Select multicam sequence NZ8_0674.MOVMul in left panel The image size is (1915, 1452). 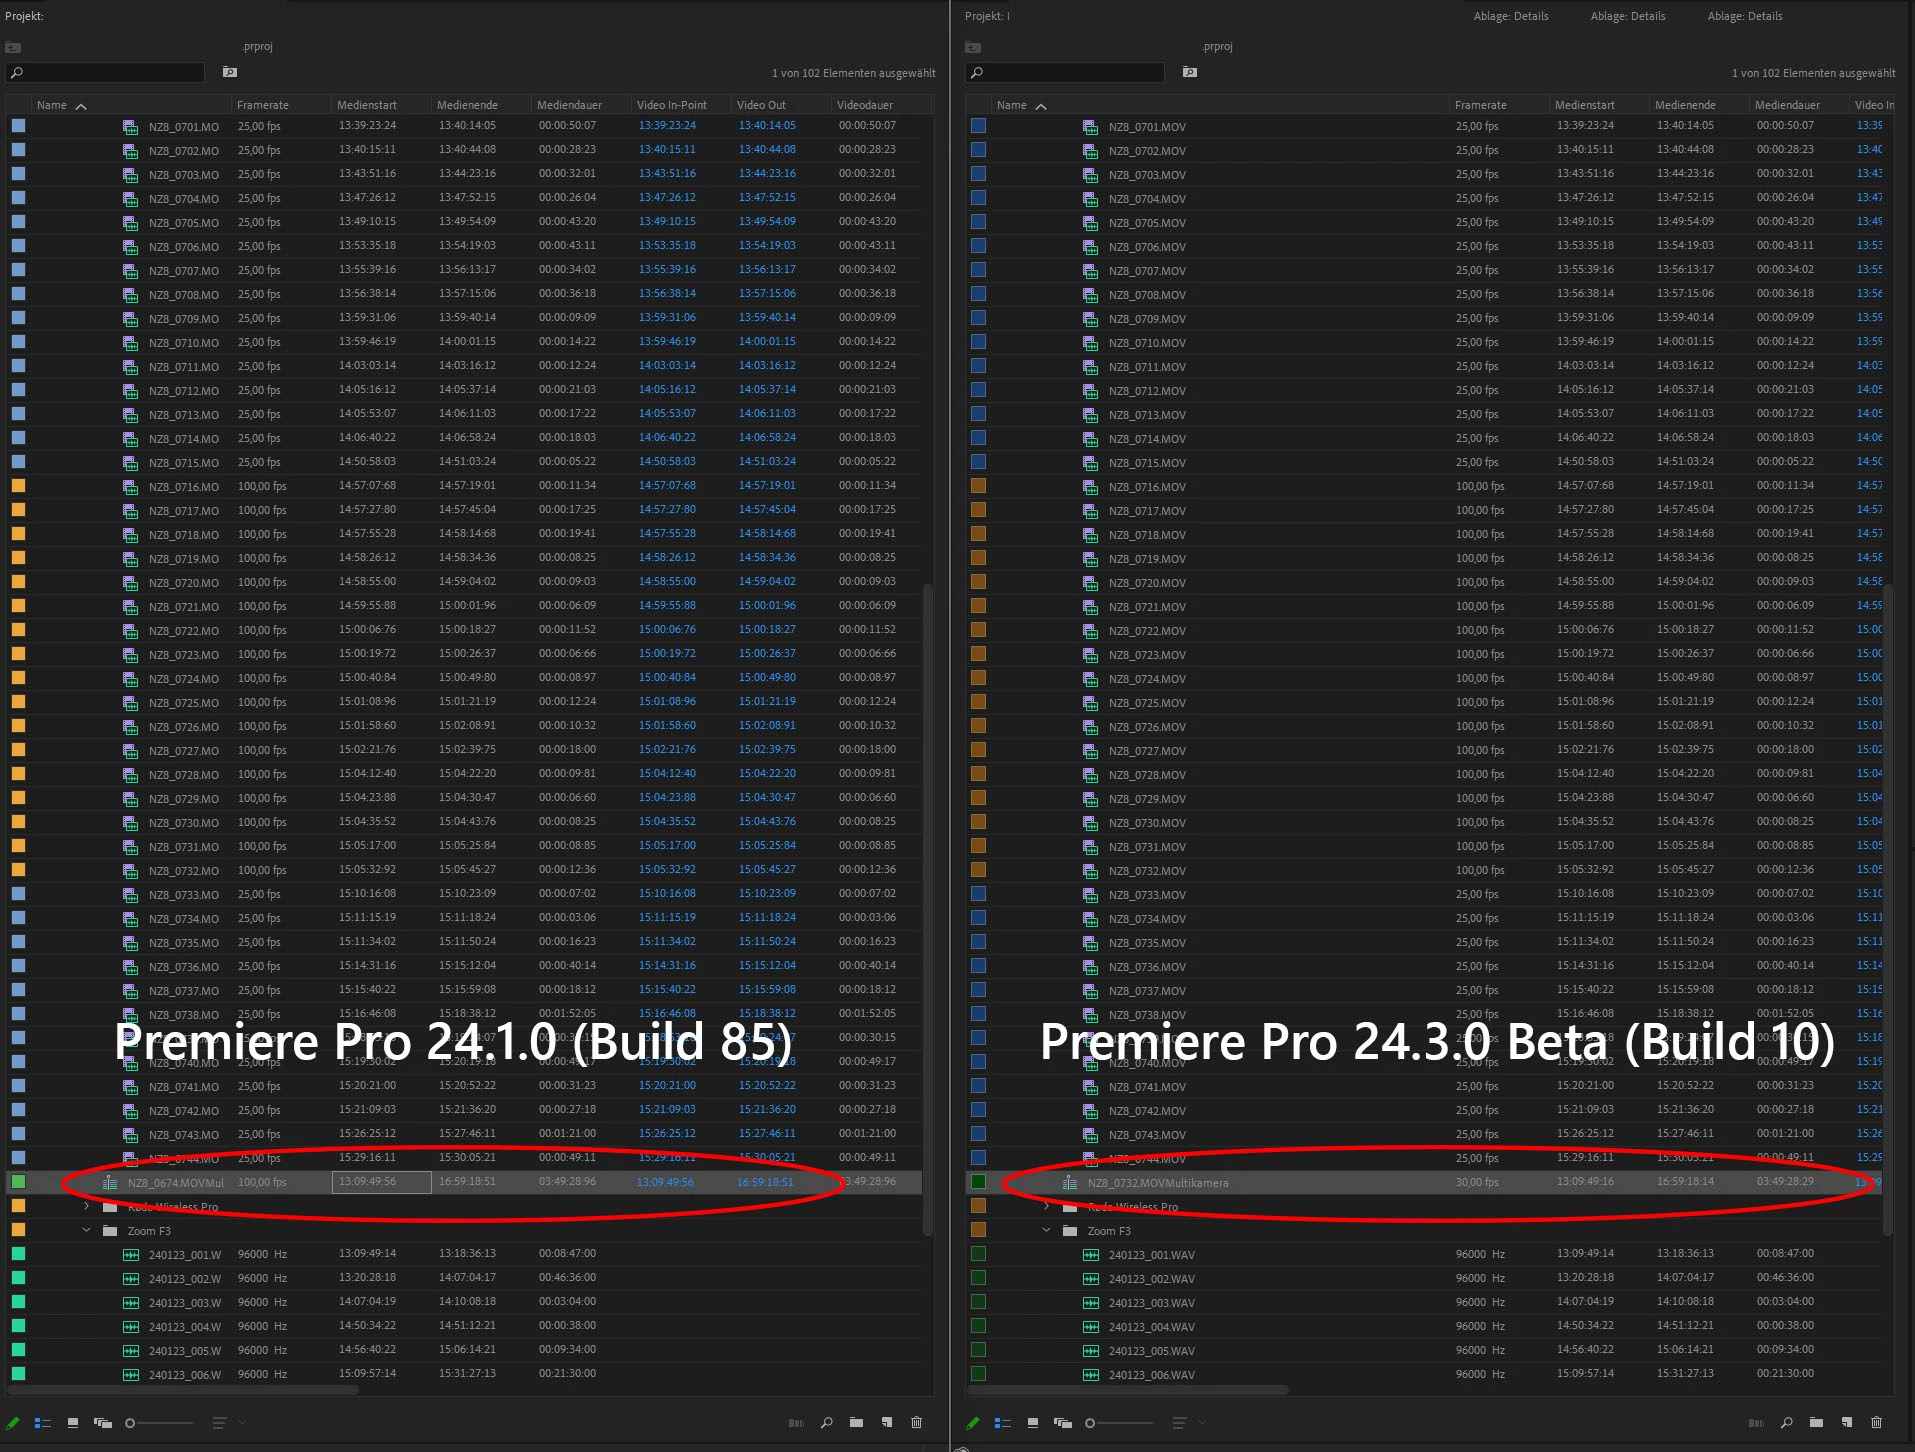176,1183
